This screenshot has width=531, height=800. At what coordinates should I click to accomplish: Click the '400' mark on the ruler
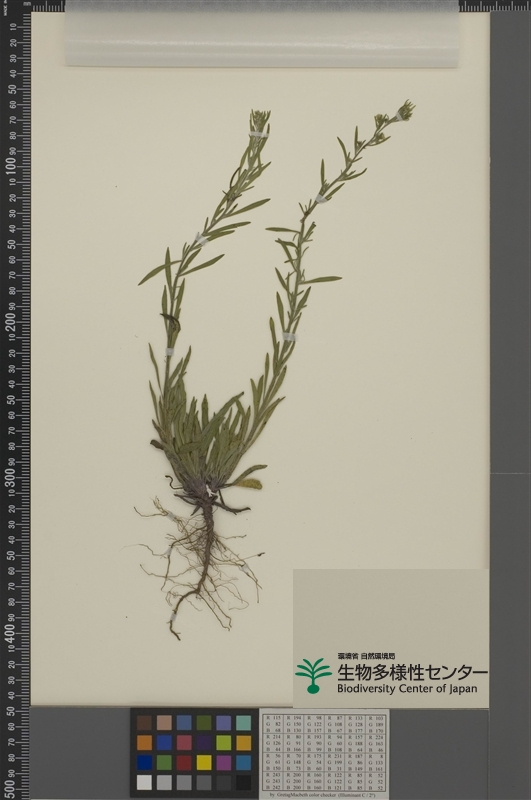[x=11, y=633]
